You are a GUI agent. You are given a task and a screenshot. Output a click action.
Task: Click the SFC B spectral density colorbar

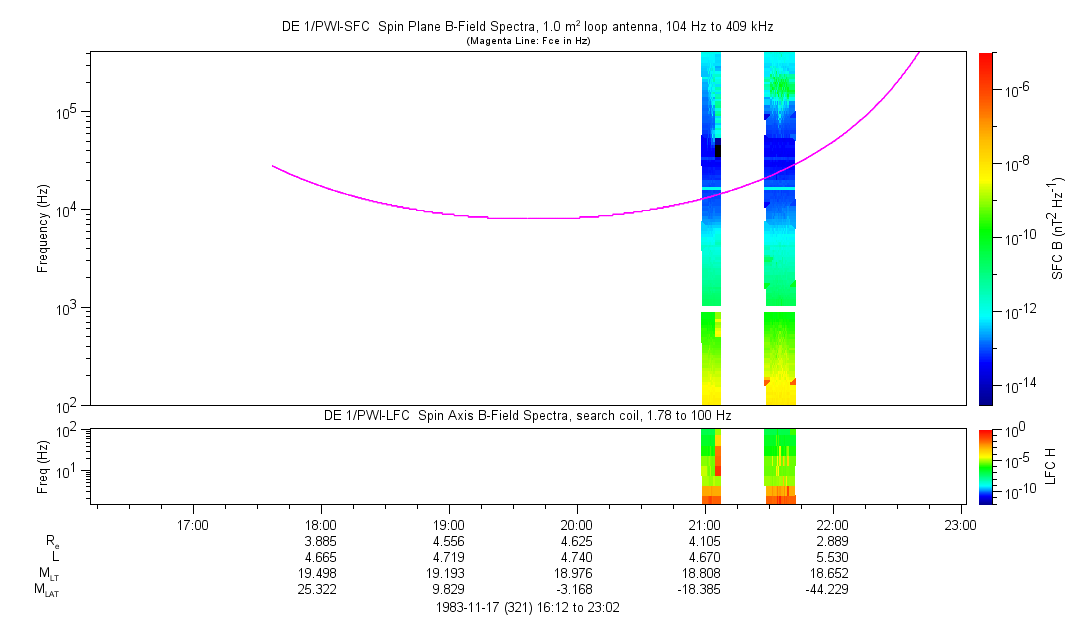986,228
